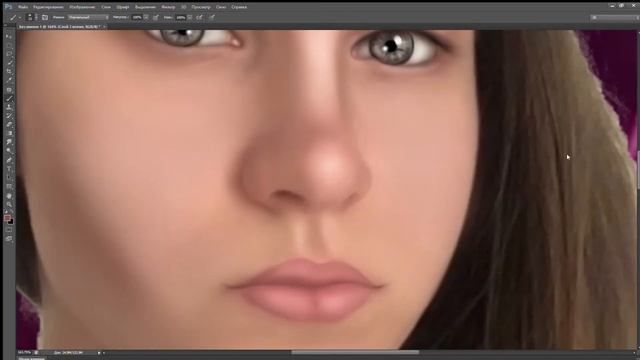Close the open document tab
This screenshot has width=640, height=360.
point(104,27)
